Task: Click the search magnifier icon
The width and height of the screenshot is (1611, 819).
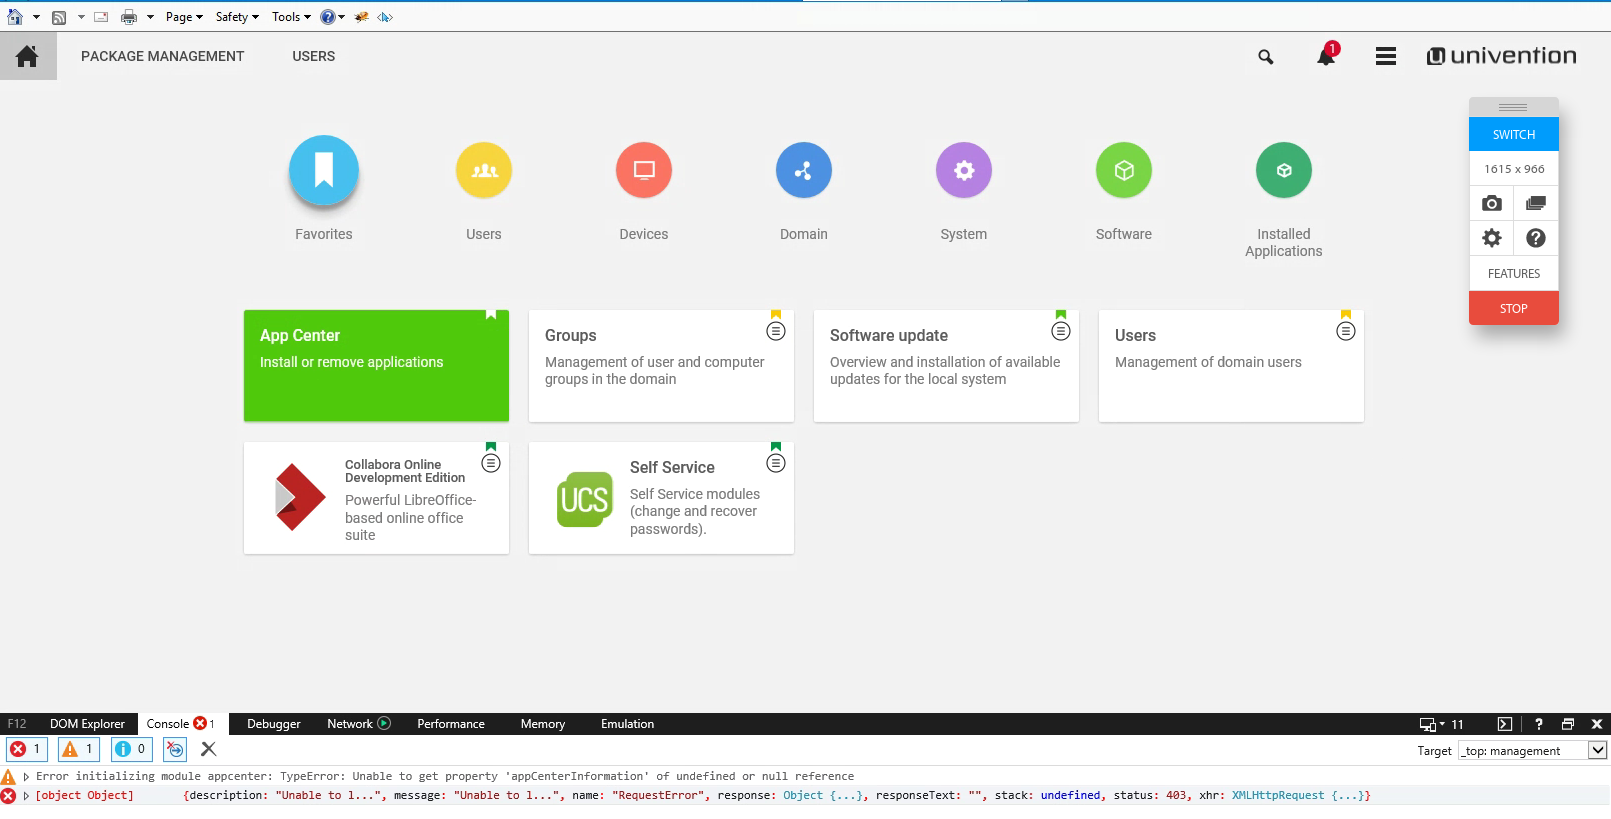Action: point(1265,57)
